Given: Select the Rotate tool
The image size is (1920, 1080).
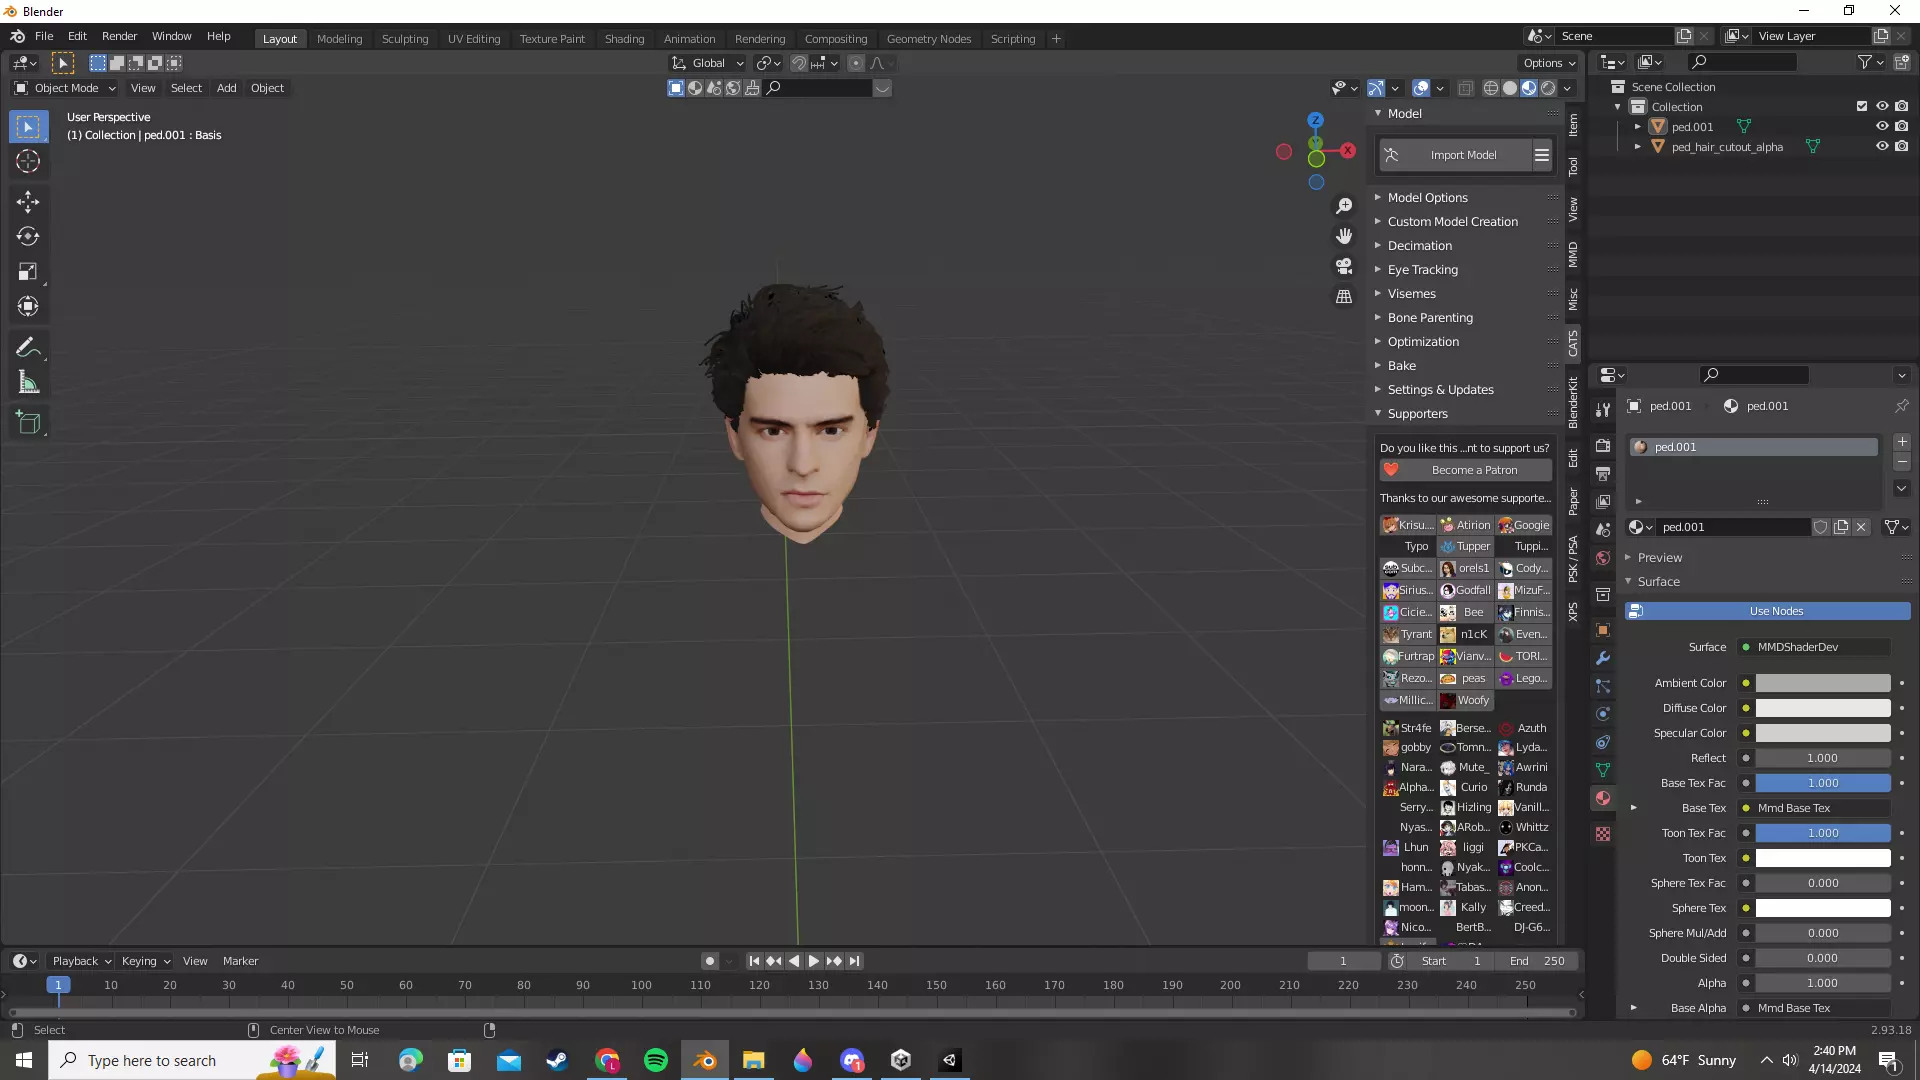Looking at the screenshot, I should click(28, 237).
